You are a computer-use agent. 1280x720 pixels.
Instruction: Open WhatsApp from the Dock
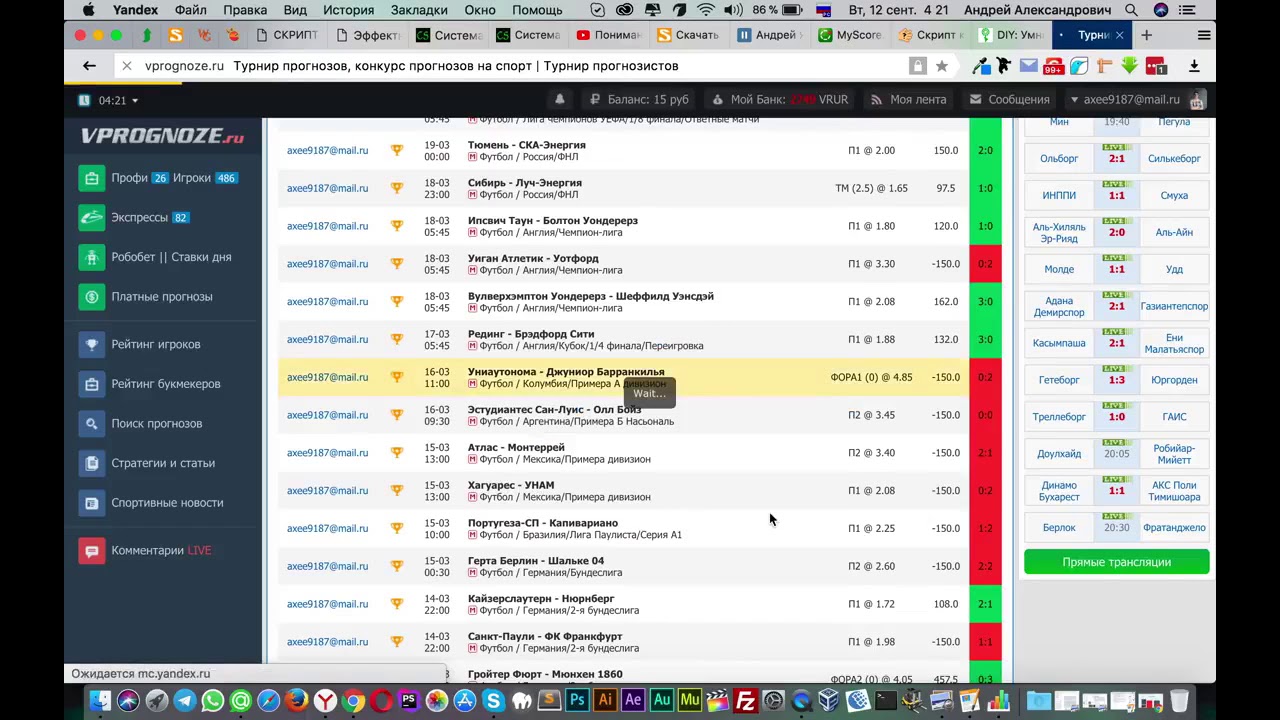[212, 701]
